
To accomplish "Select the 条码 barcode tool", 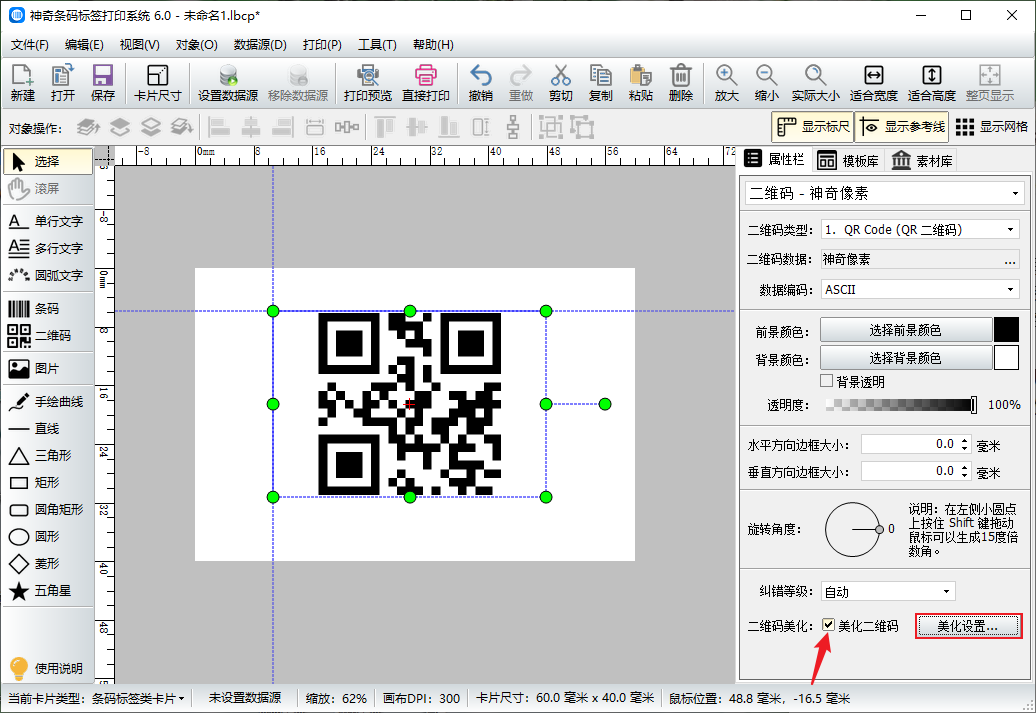I will (x=47, y=309).
